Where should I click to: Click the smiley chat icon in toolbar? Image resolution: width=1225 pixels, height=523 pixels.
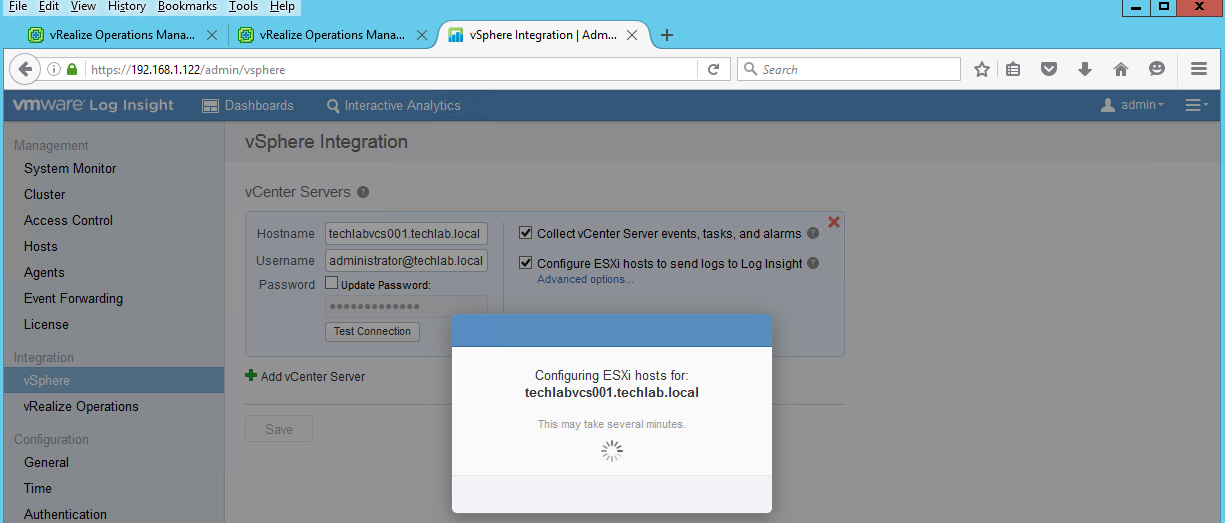[x=1157, y=69]
